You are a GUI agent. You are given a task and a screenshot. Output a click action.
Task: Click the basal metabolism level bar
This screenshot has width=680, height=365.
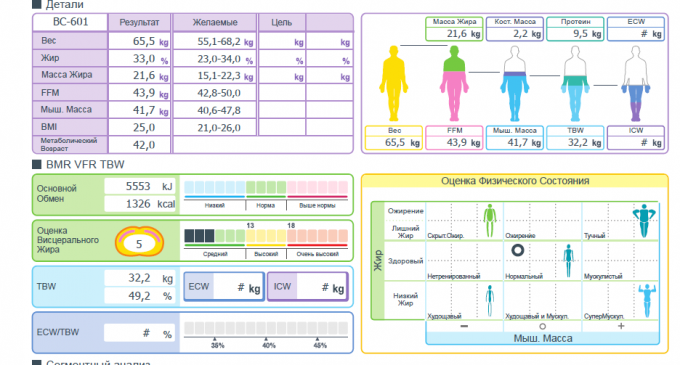[x=266, y=187]
